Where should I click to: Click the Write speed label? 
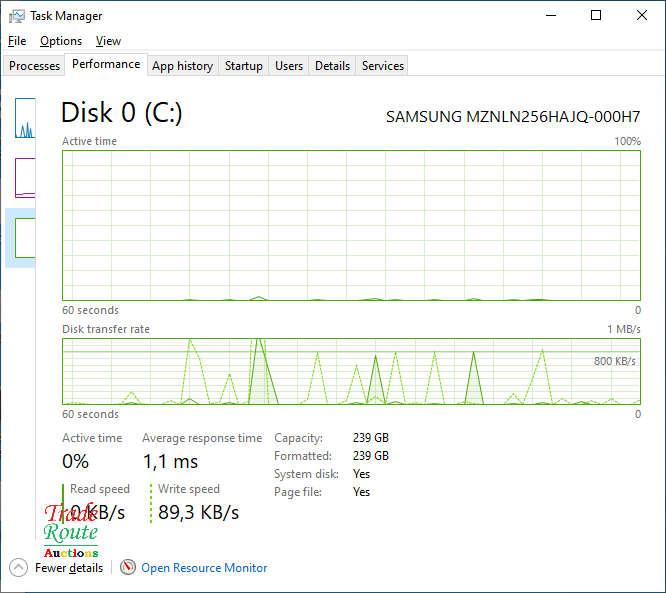pos(189,489)
